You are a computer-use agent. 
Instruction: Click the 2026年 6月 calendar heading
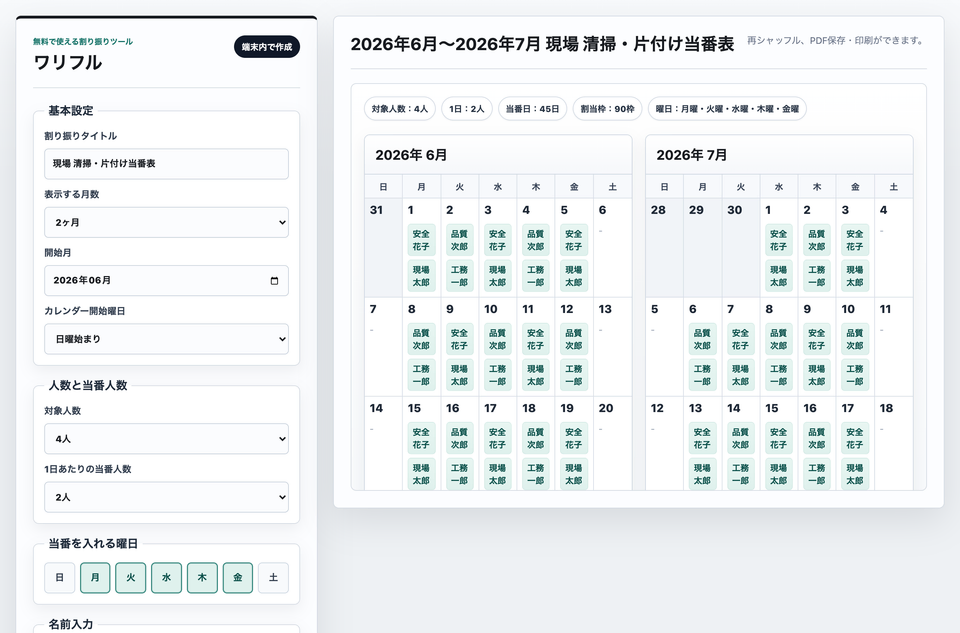tap(411, 155)
